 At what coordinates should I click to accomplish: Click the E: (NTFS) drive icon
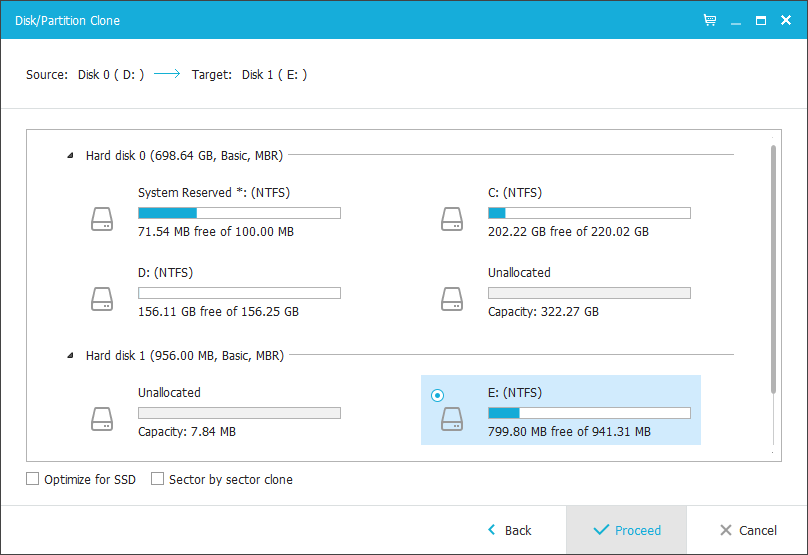[x=452, y=419]
